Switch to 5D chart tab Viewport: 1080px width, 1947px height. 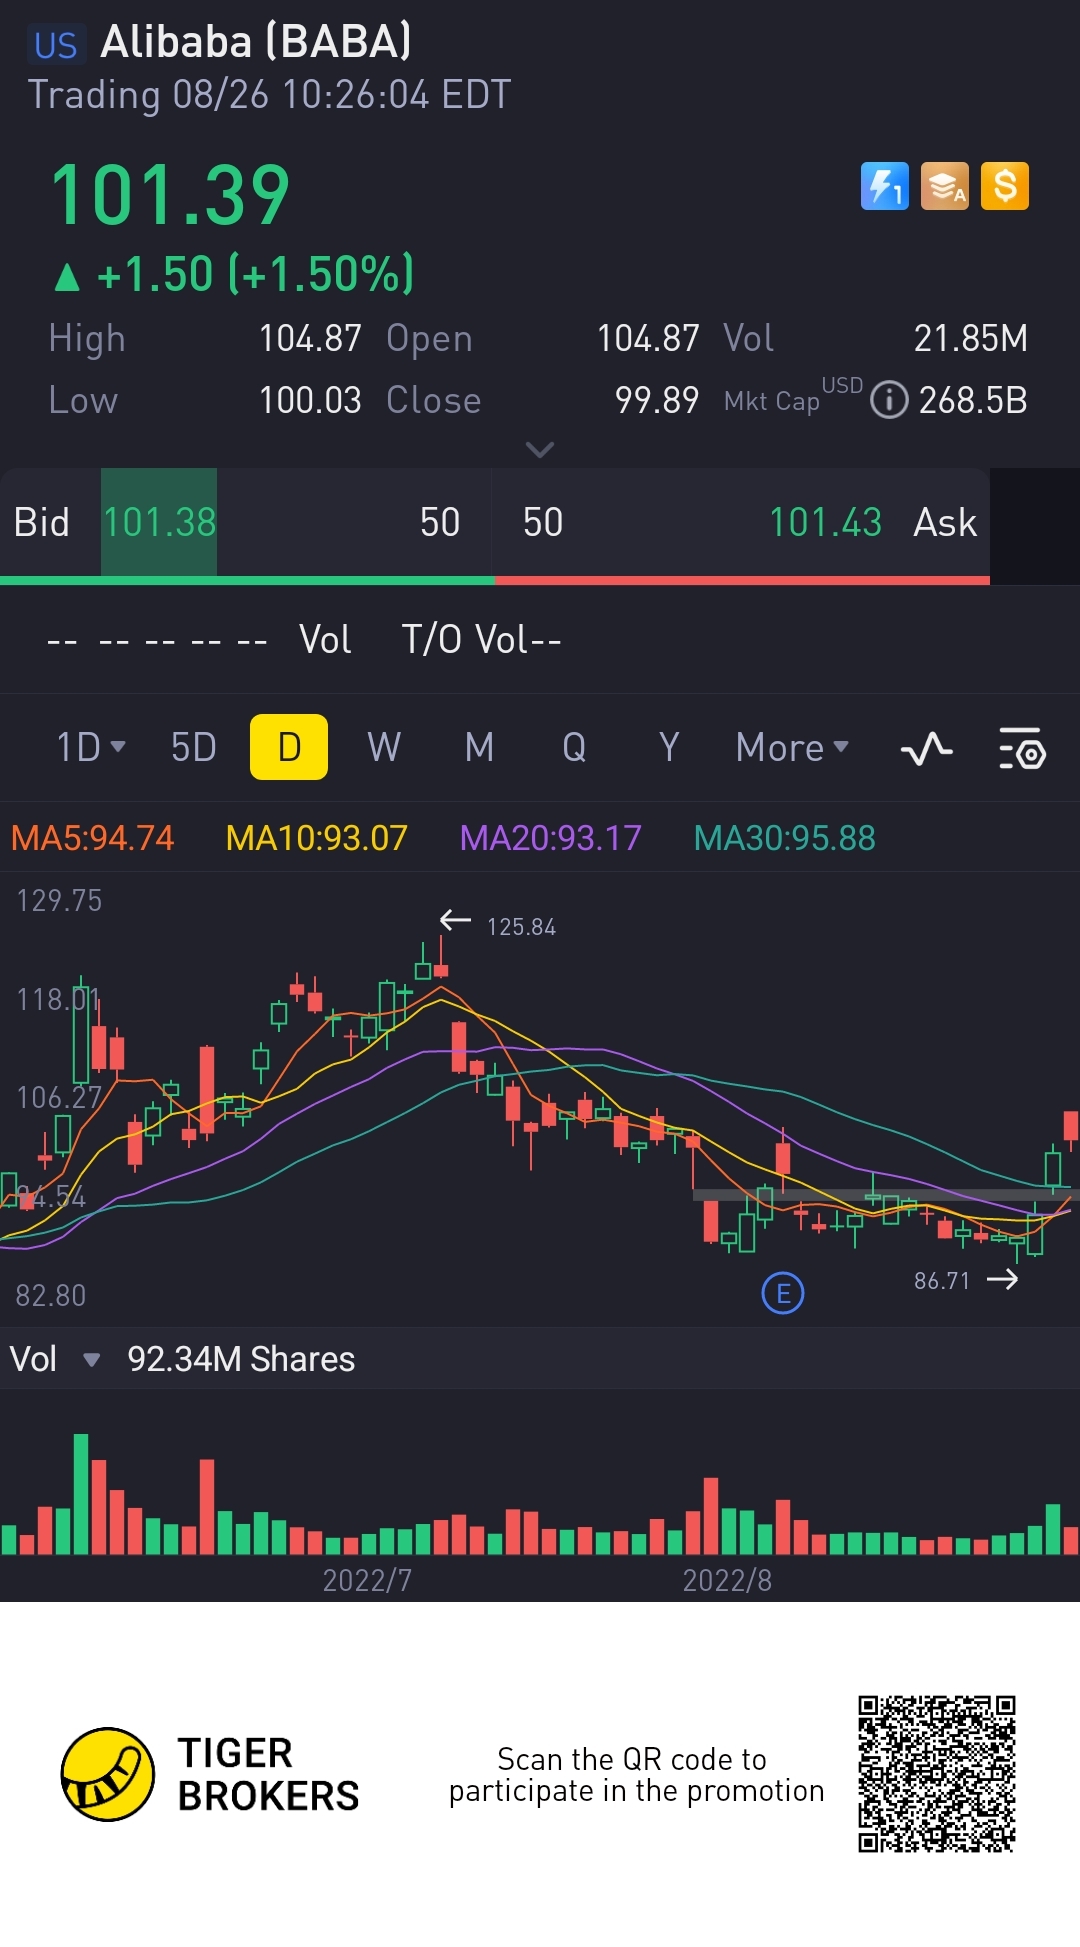click(193, 747)
